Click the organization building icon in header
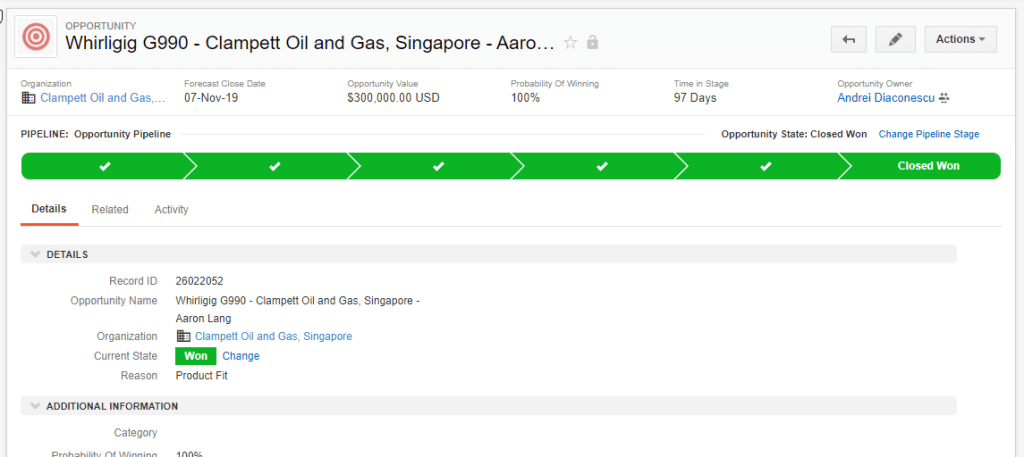Image resolution: width=1024 pixels, height=457 pixels. 28,98
